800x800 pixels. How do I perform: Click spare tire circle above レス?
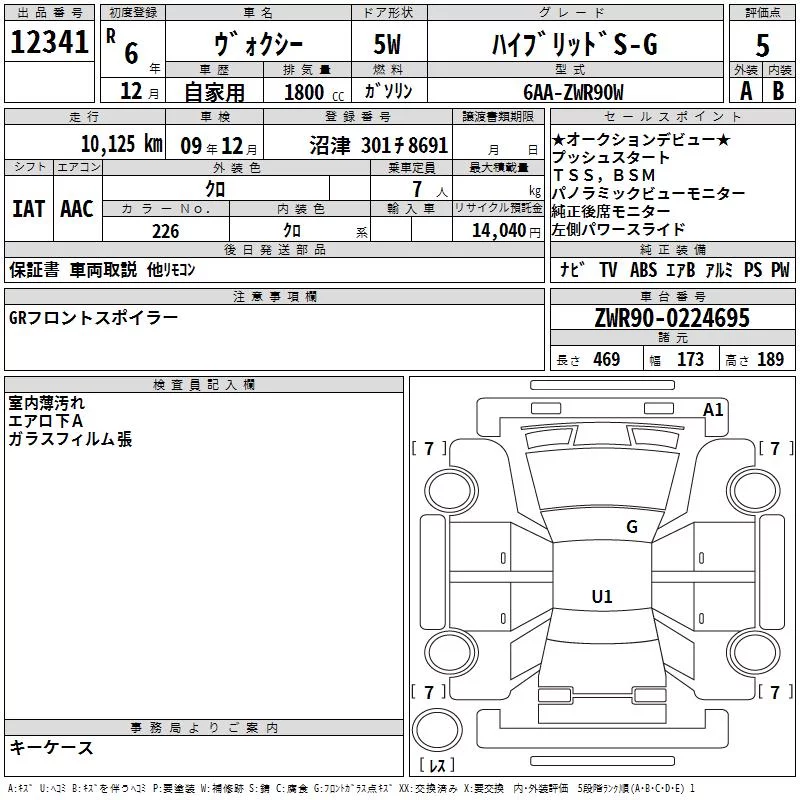[437, 730]
